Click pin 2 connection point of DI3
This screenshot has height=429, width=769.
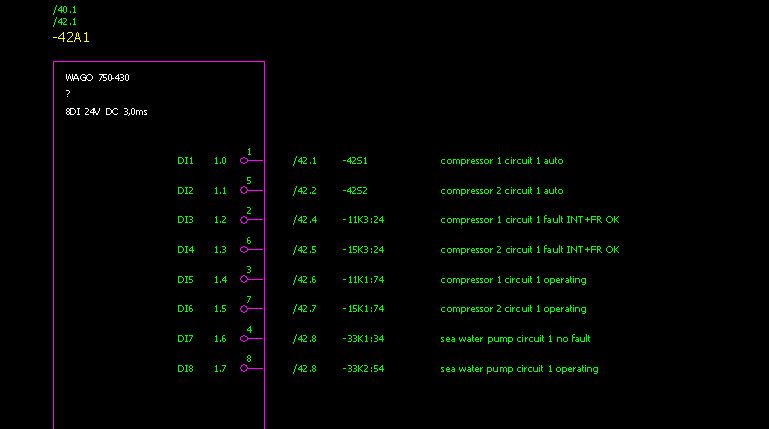point(244,220)
